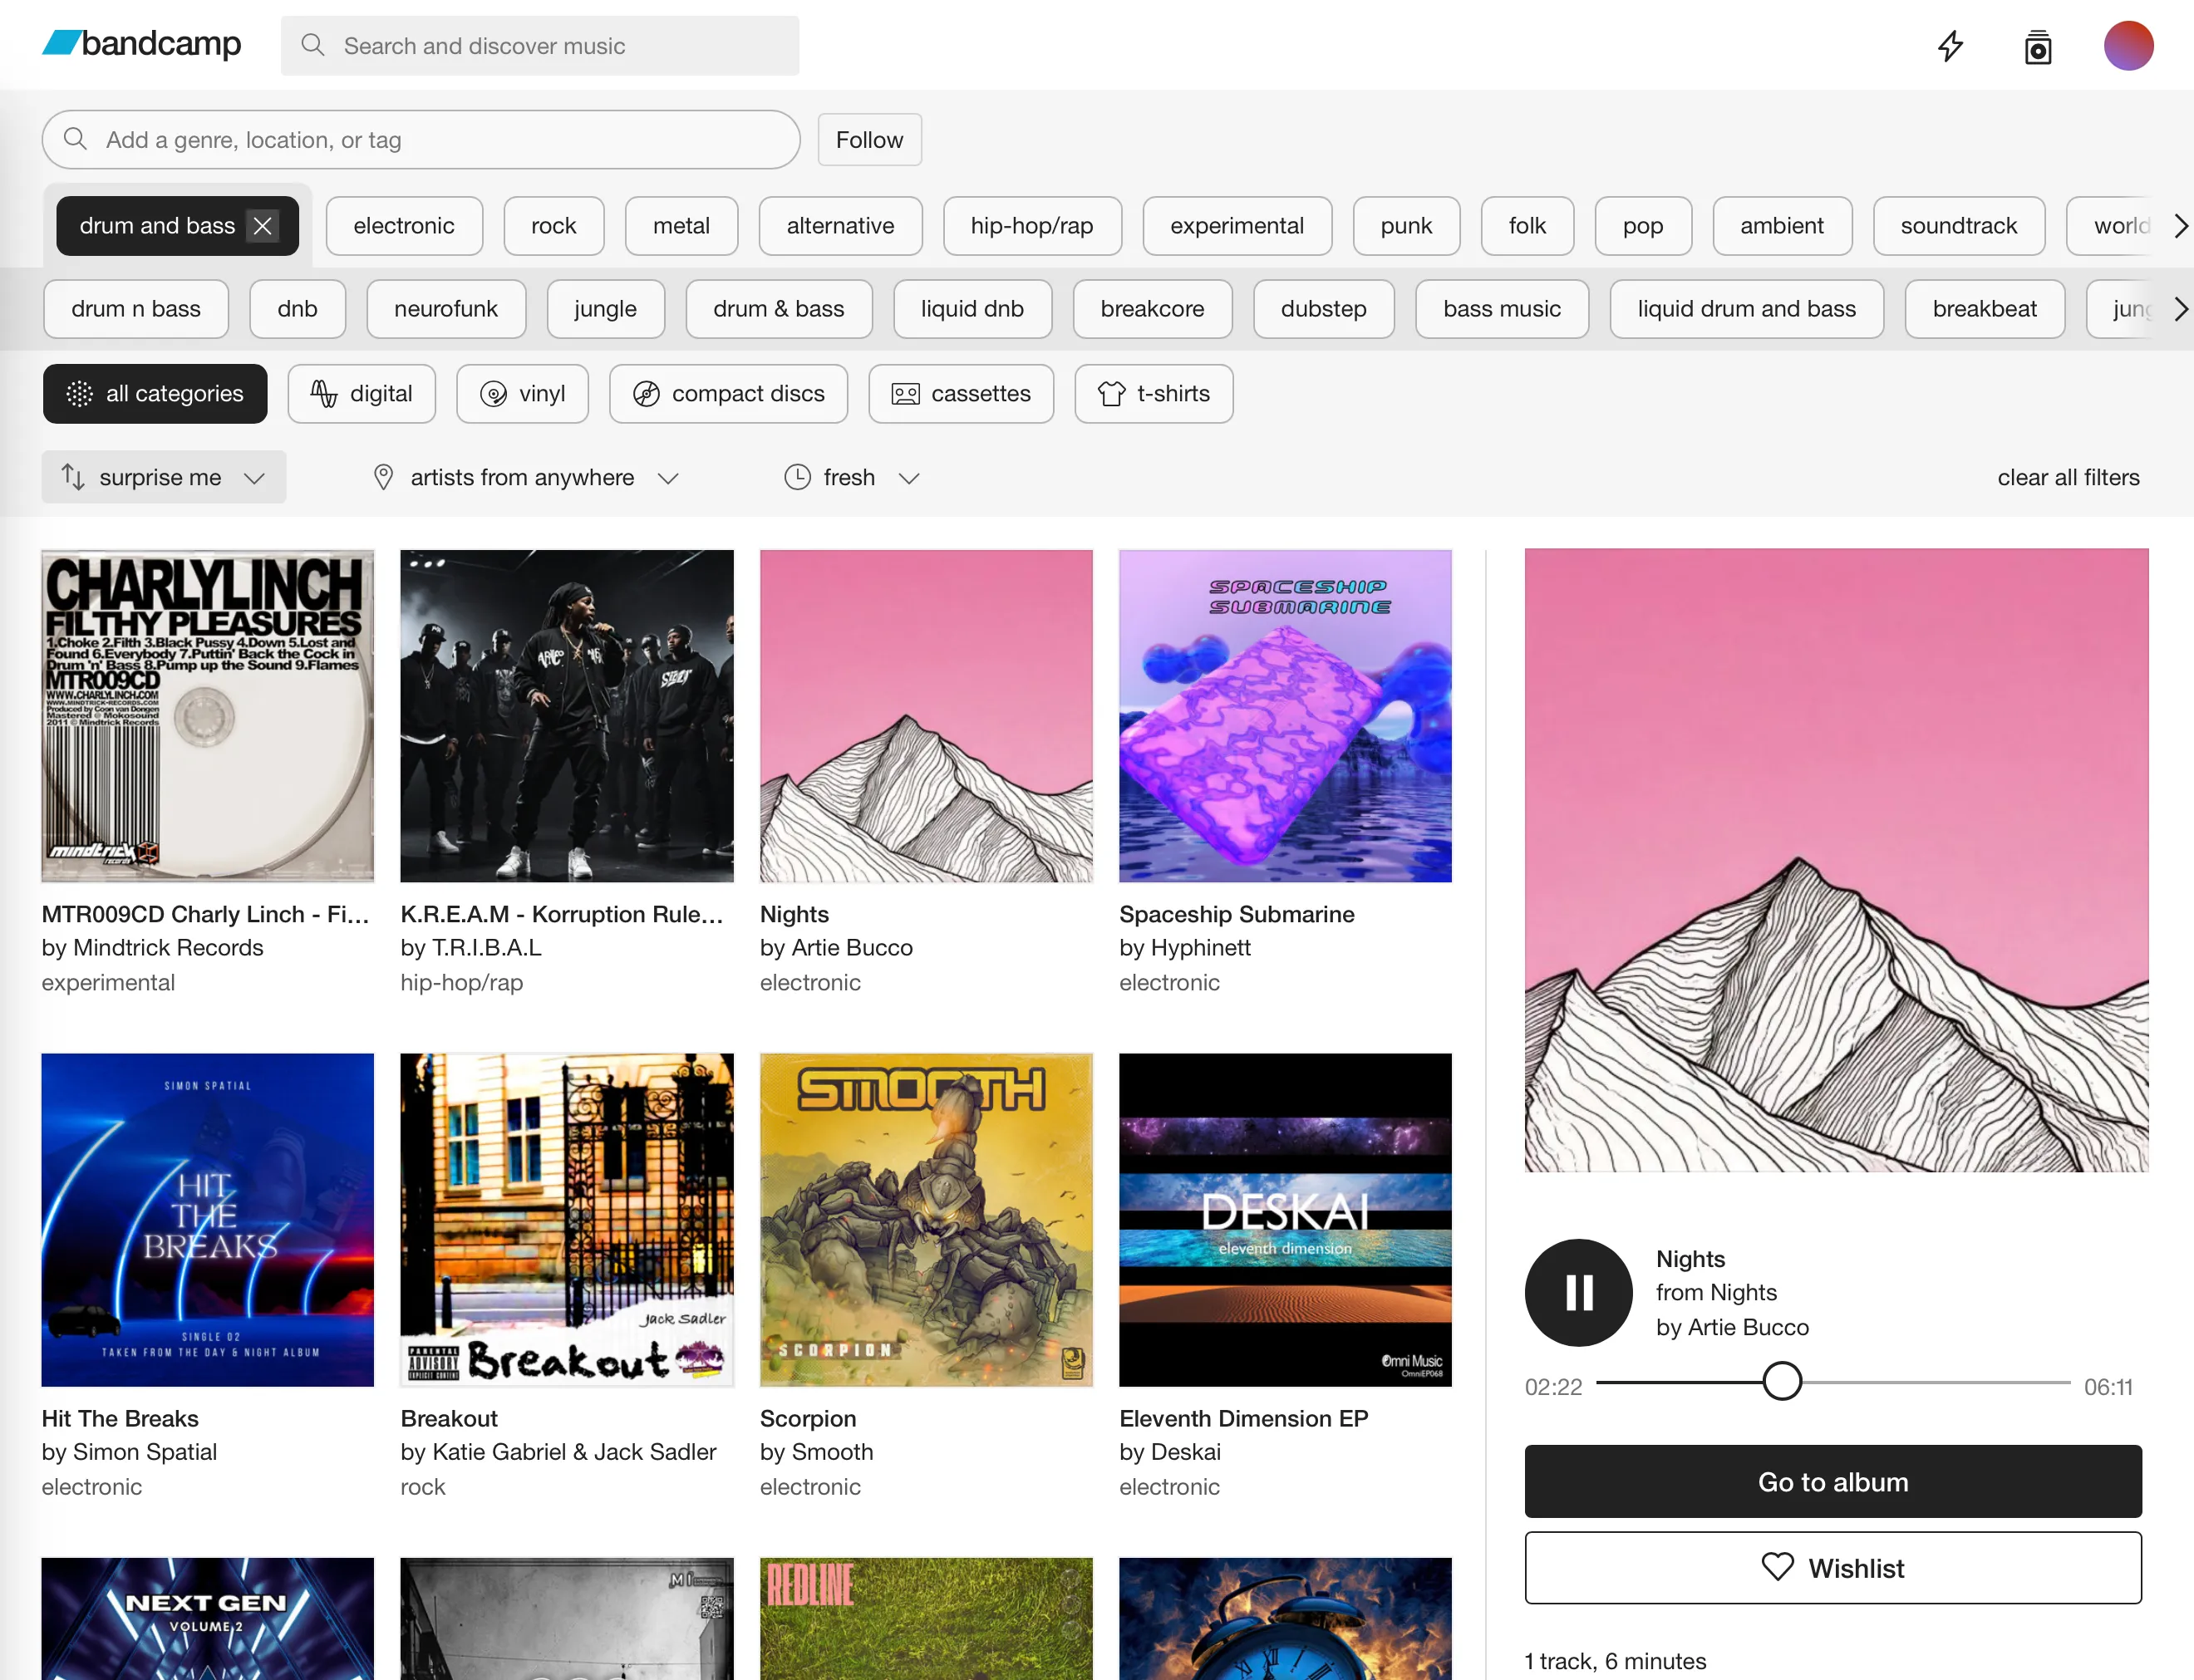Expand artists from anywhere location dropdown

click(525, 478)
